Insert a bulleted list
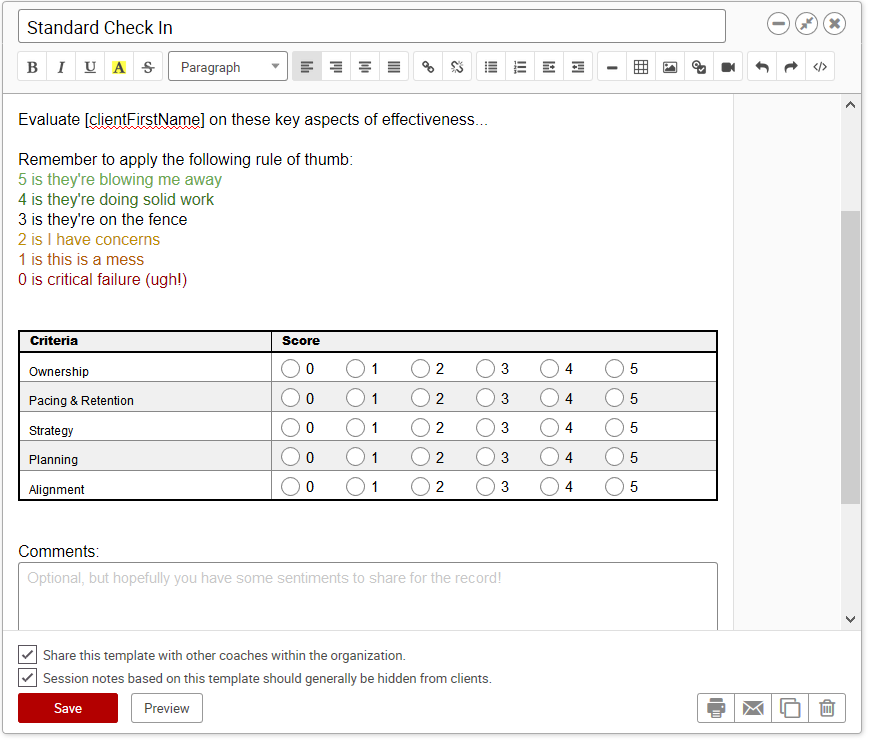 coord(491,67)
